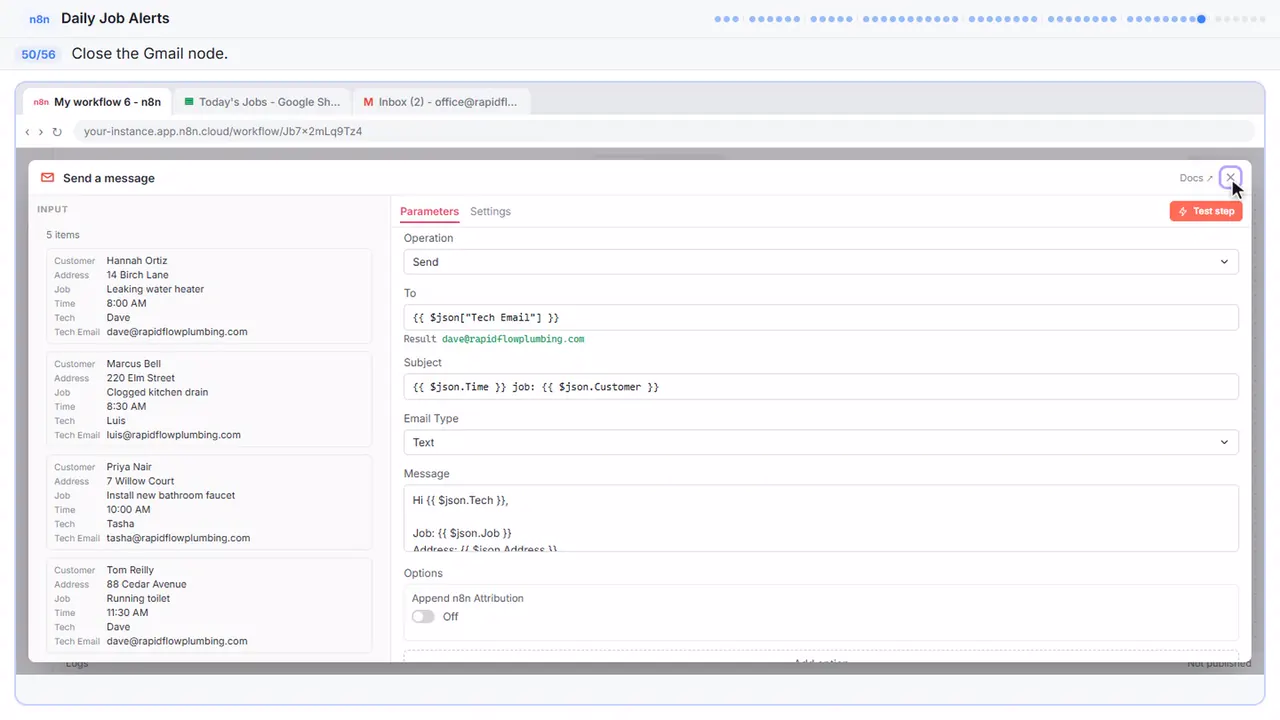Click the address 220 Elm Street
The height and width of the screenshot is (720, 1280).
click(141, 378)
